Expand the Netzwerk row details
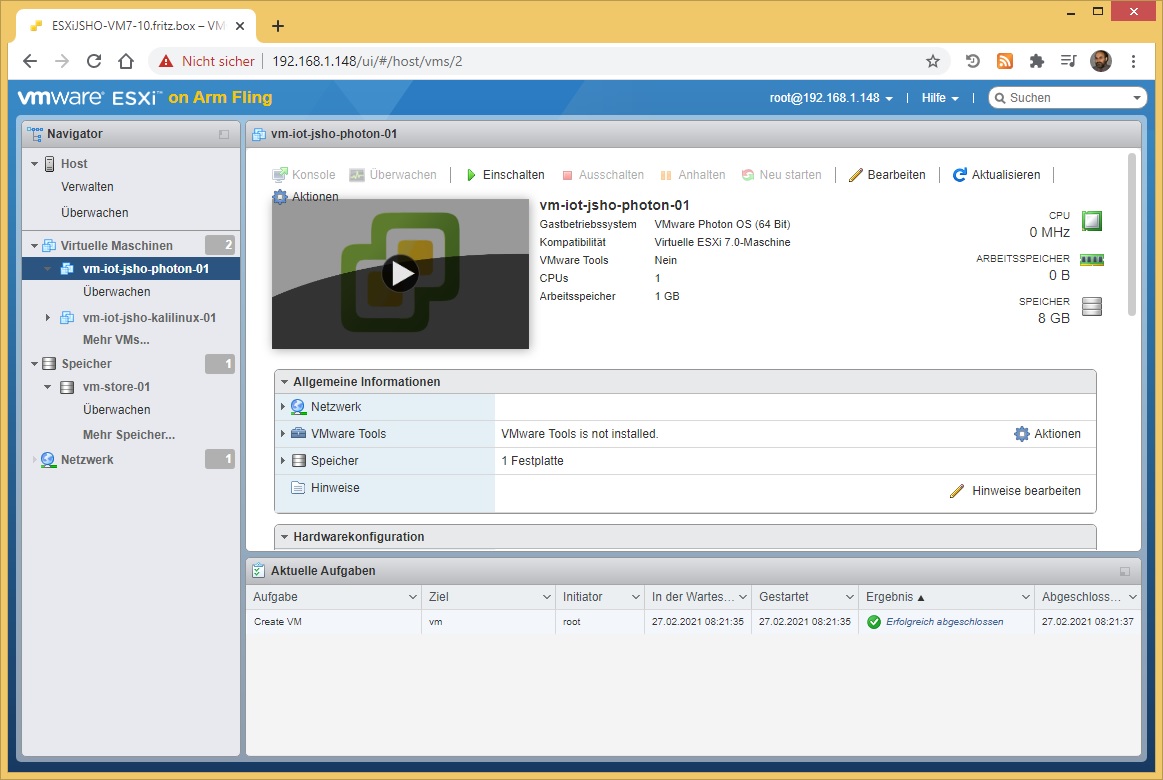The width and height of the screenshot is (1163, 780). [x=283, y=407]
